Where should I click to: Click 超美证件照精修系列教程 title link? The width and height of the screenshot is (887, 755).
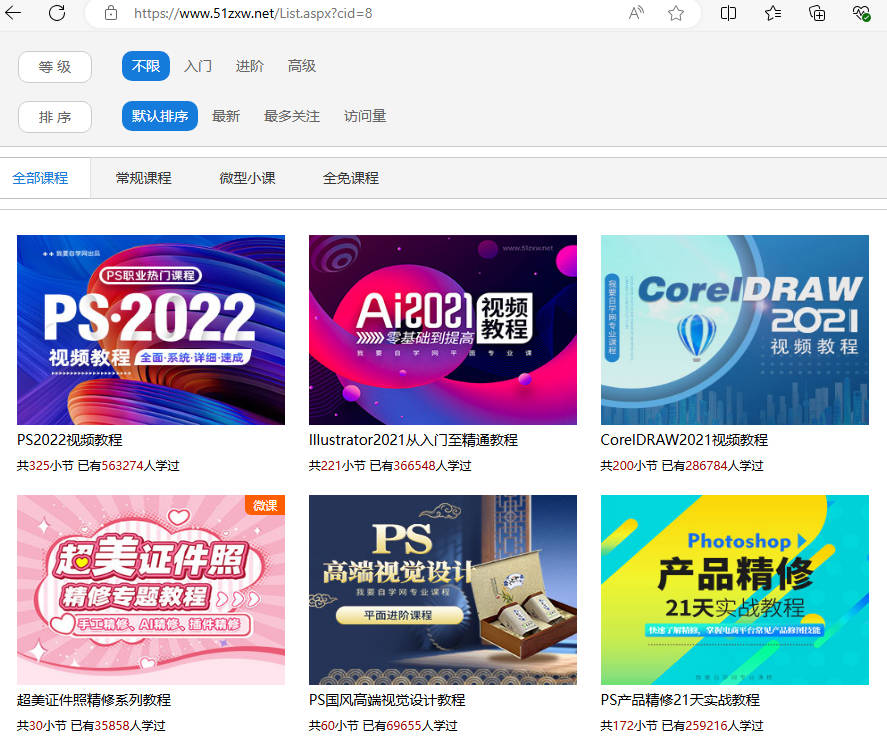coord(94,700)
